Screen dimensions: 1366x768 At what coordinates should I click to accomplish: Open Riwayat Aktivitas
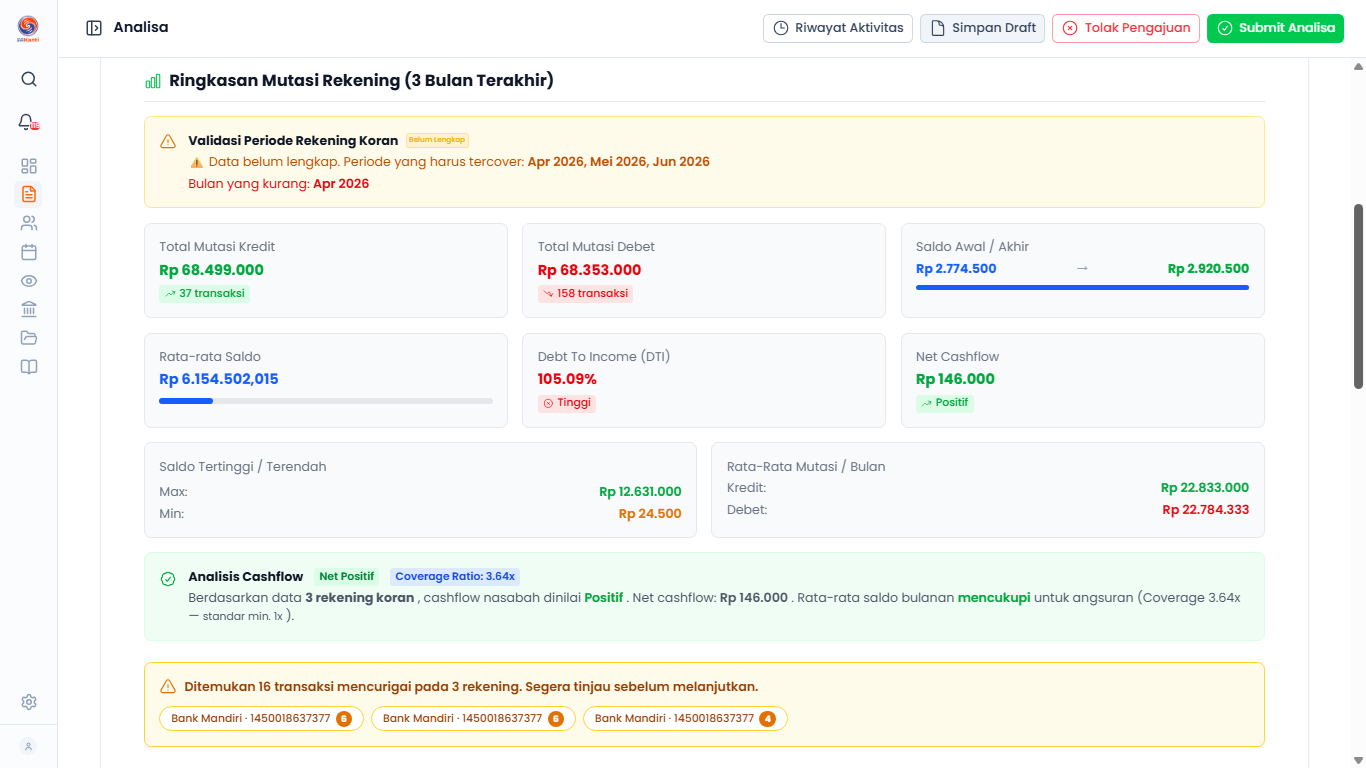coord(838,28)
